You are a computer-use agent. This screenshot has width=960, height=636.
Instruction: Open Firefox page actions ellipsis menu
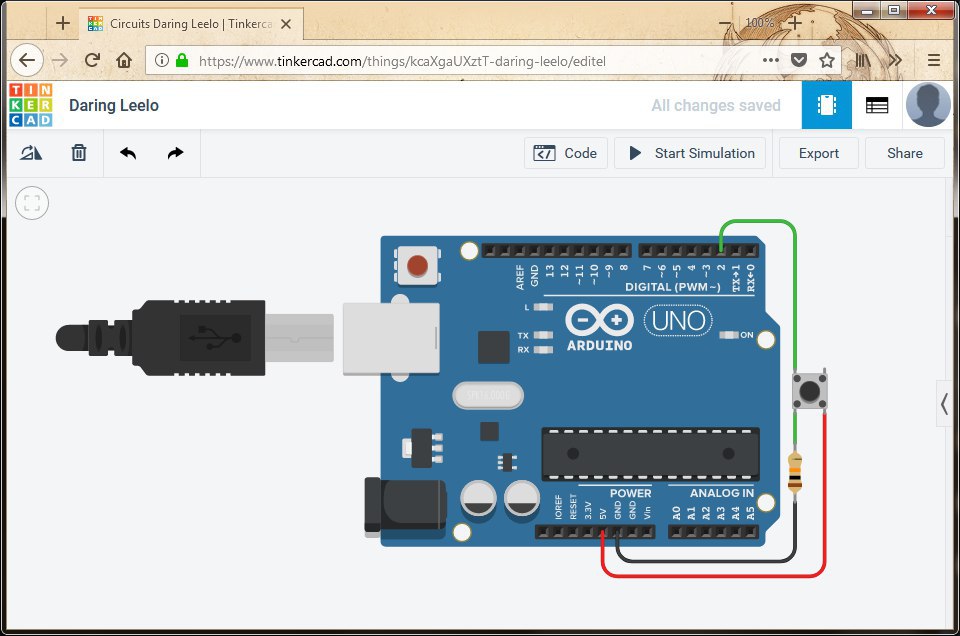pos(771,60)
